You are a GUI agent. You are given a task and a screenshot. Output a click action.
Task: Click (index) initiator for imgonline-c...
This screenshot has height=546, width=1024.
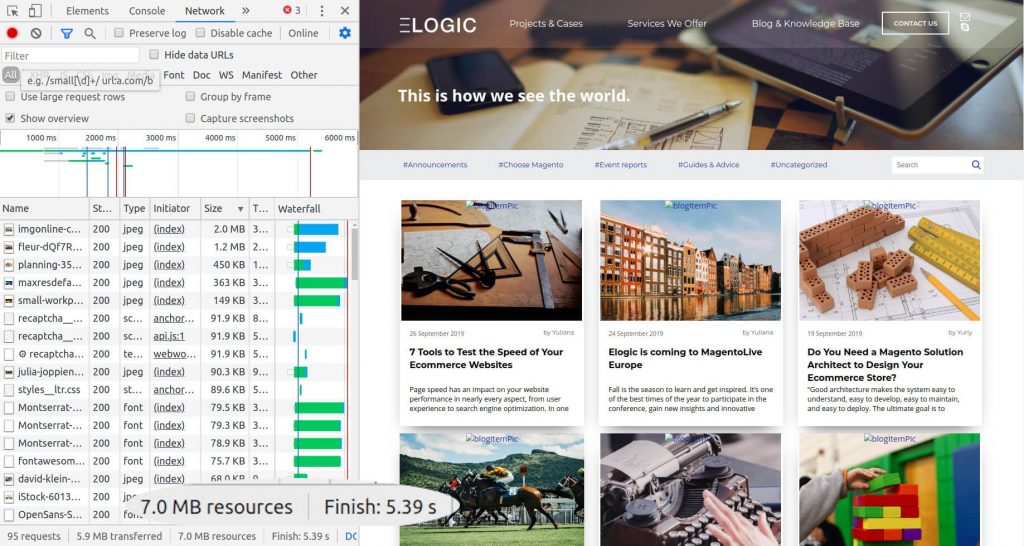coord(169,229)
